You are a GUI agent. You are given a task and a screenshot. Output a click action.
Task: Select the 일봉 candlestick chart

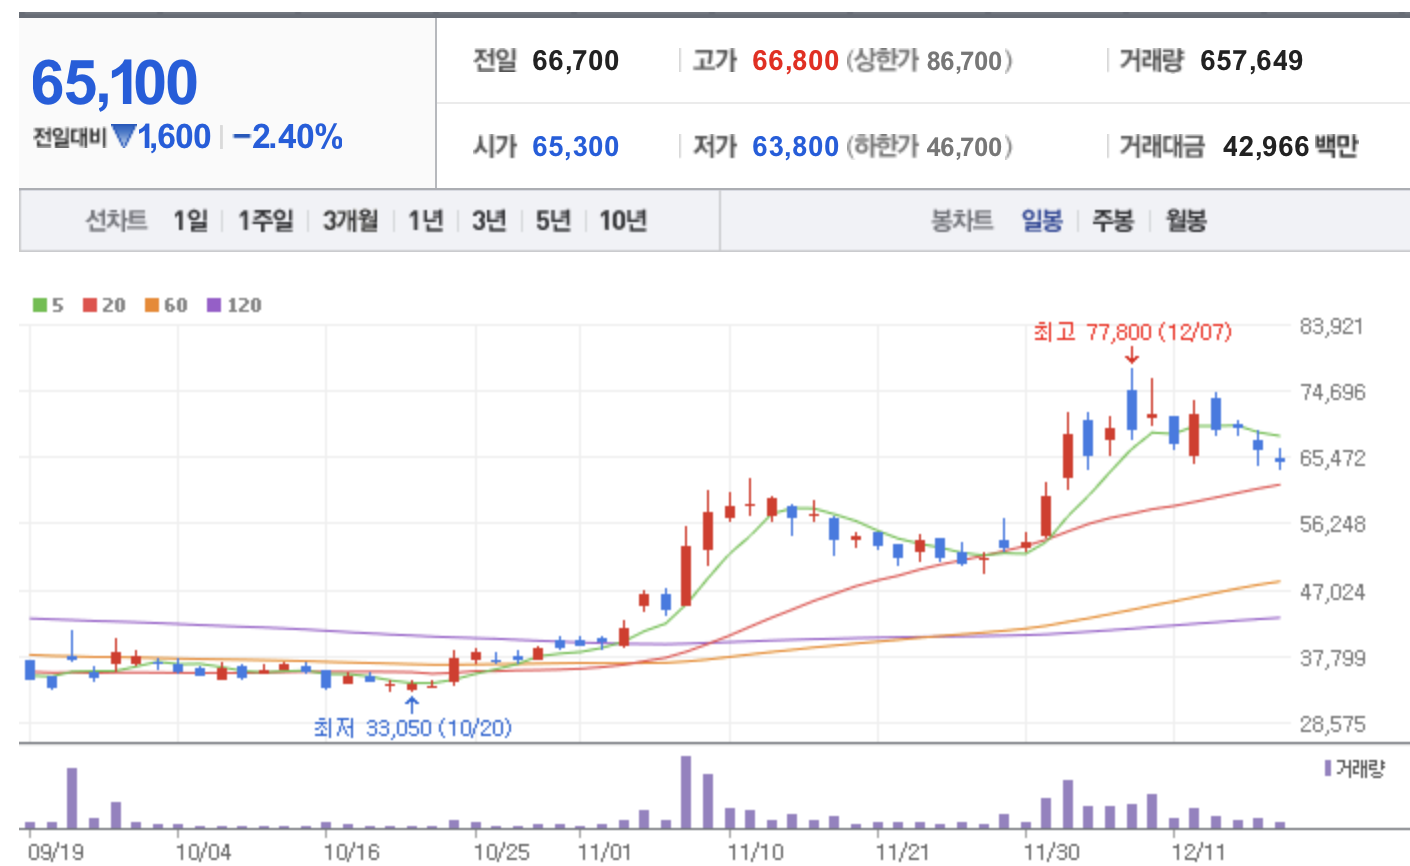(x=1042, y=220)
